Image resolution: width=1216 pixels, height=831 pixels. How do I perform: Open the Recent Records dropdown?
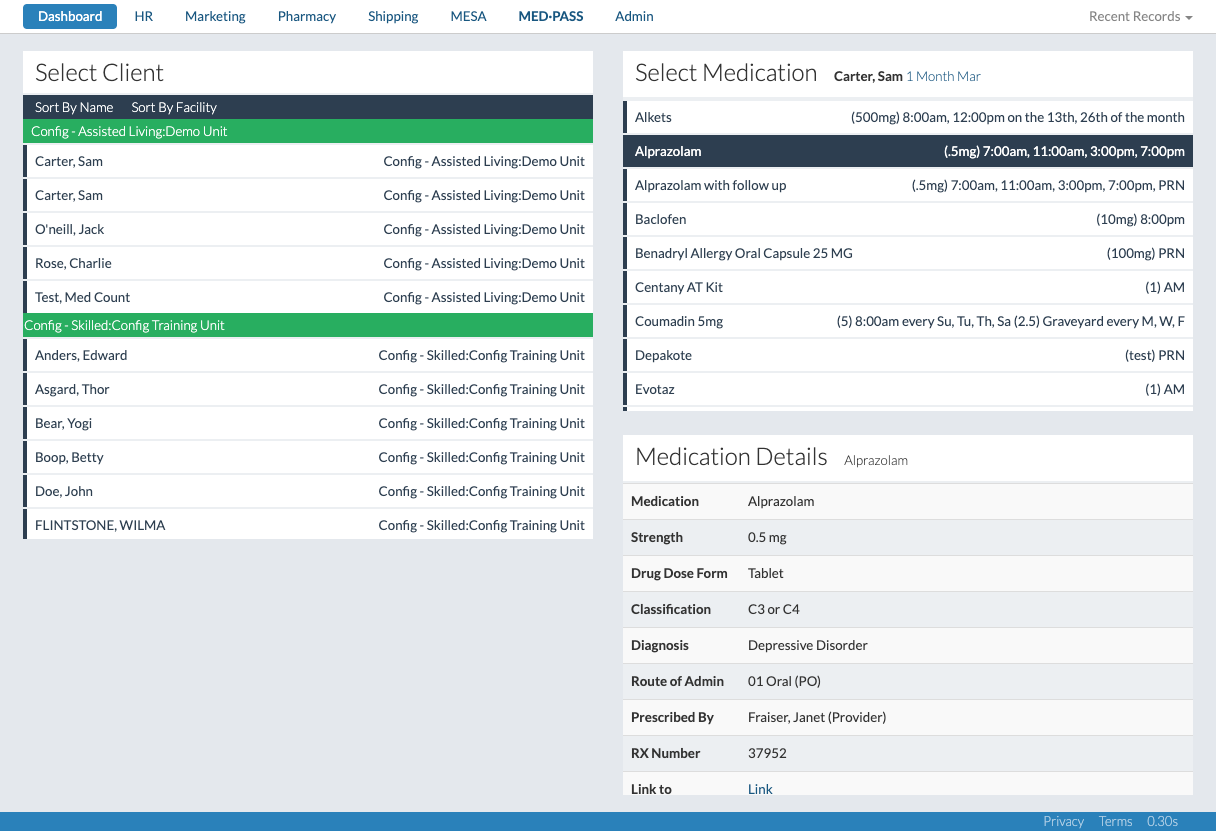[x=1140, y=17]
